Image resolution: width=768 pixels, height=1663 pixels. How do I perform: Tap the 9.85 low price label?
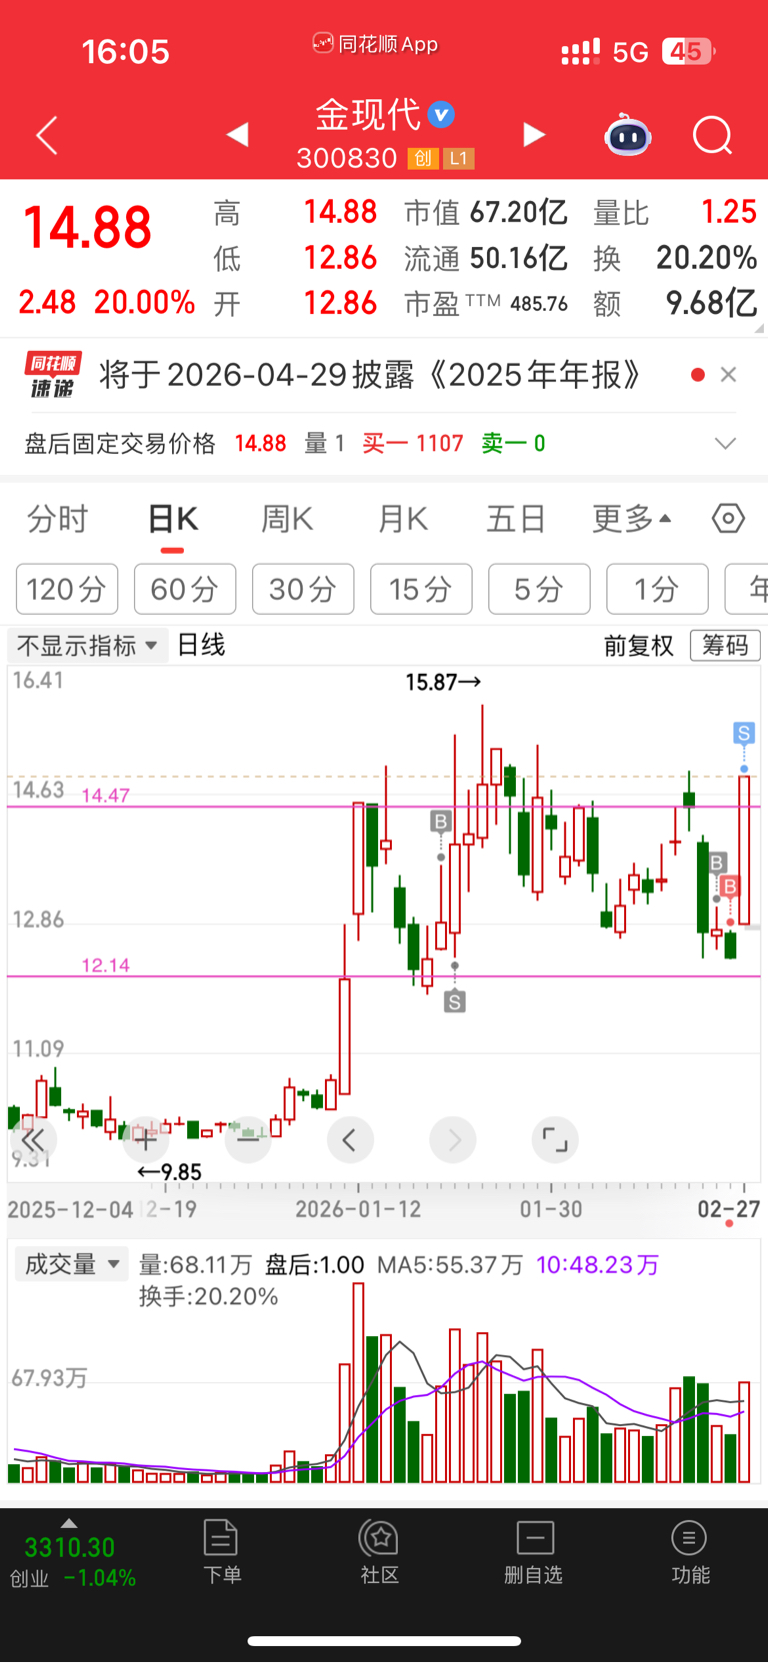170,1171
